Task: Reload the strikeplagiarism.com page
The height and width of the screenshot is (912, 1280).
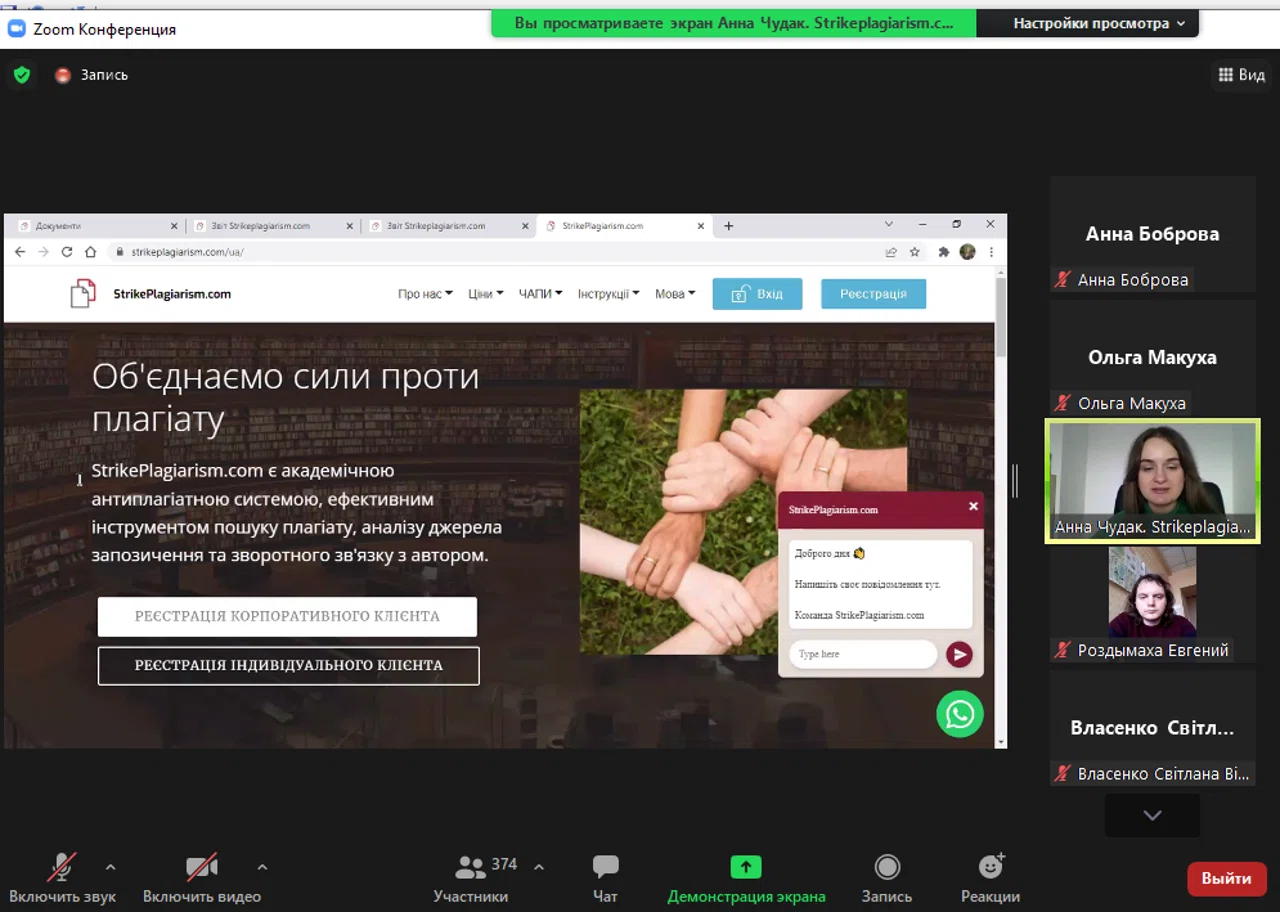Action: pos(67,252)
